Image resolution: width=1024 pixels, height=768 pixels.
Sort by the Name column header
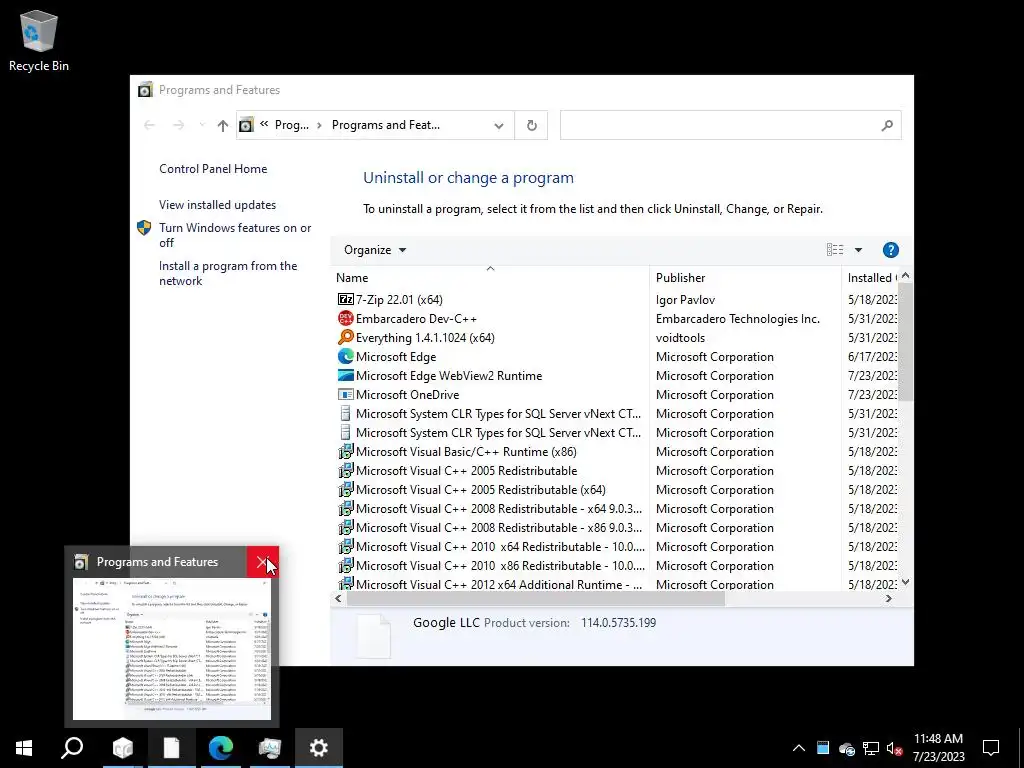point(490,278)
